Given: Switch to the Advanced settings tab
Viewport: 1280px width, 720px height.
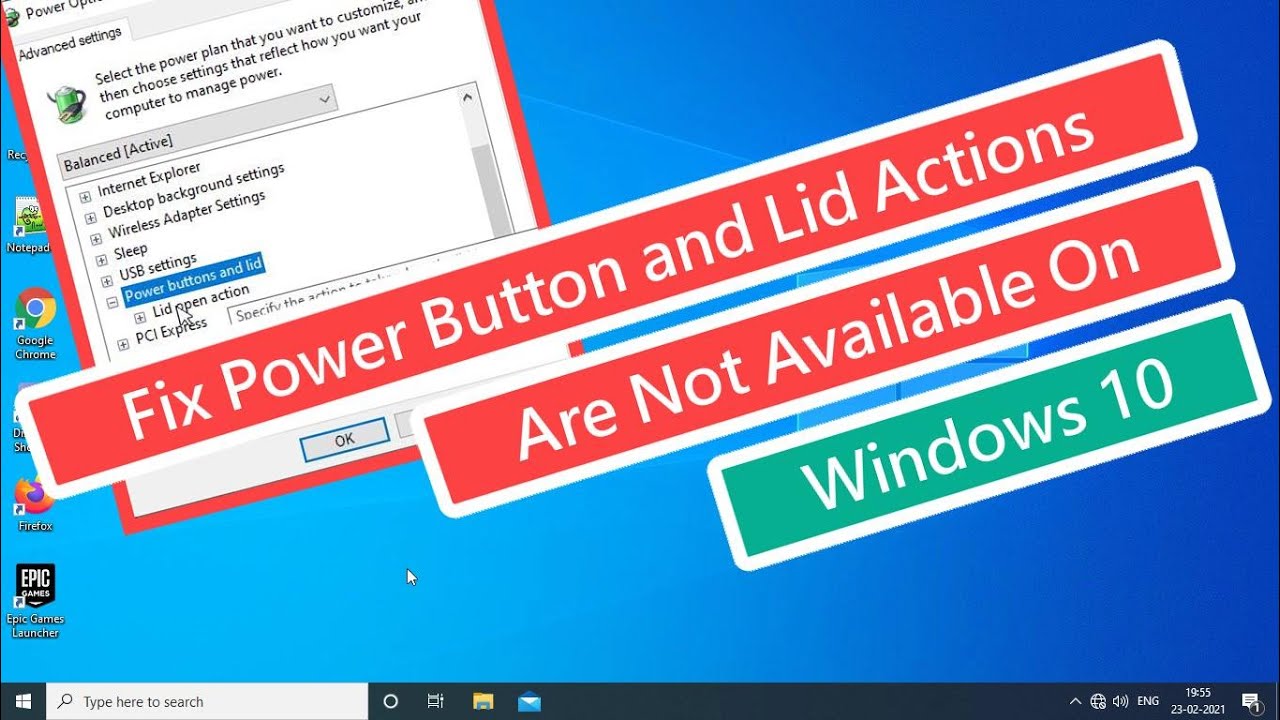Looking at the screenshot, I should (70, 43).
